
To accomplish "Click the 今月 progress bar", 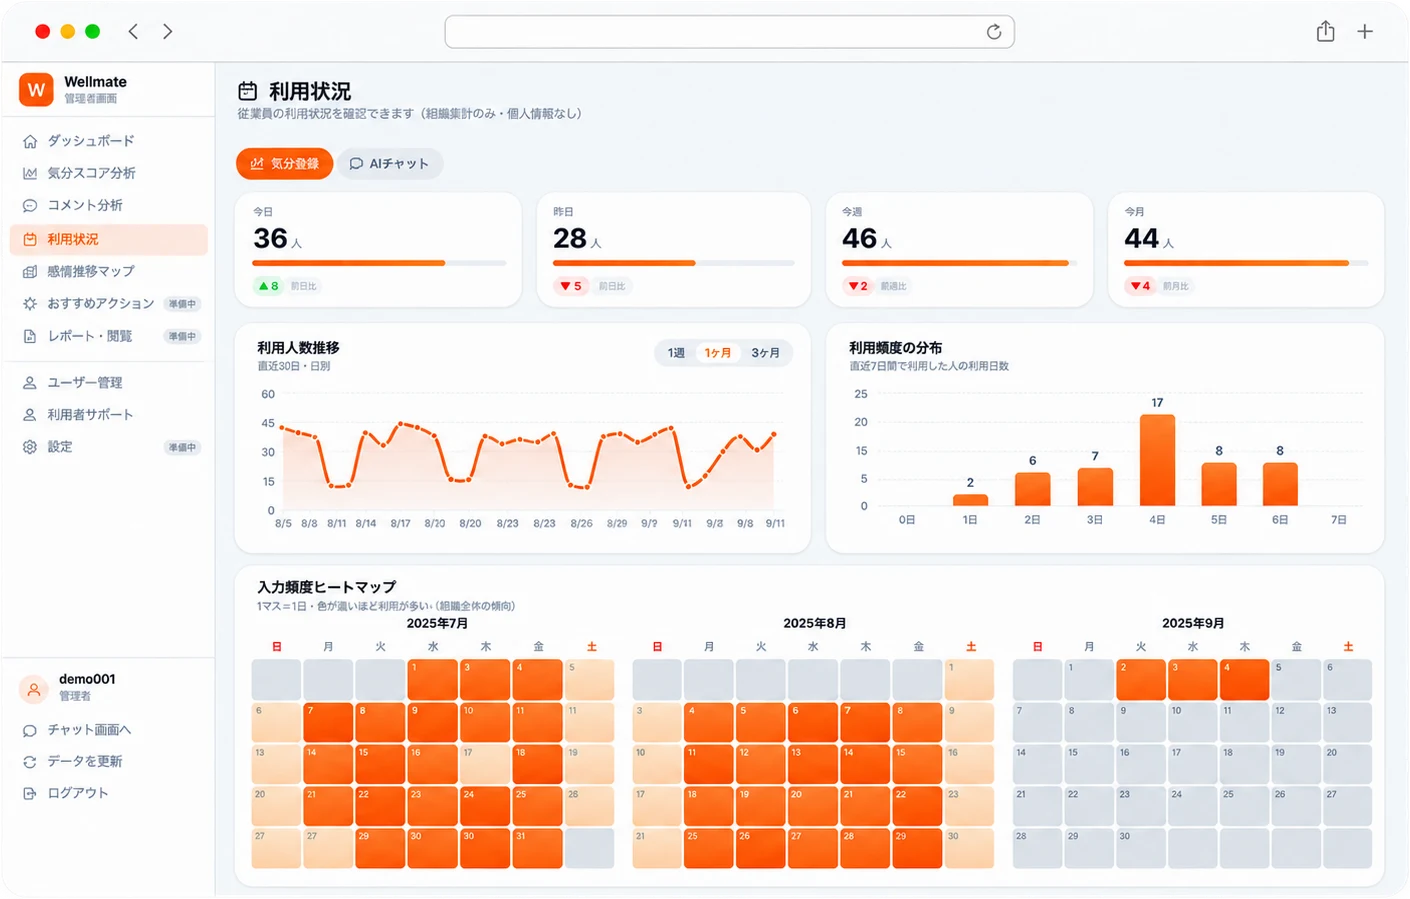I will coord(1246,263).
